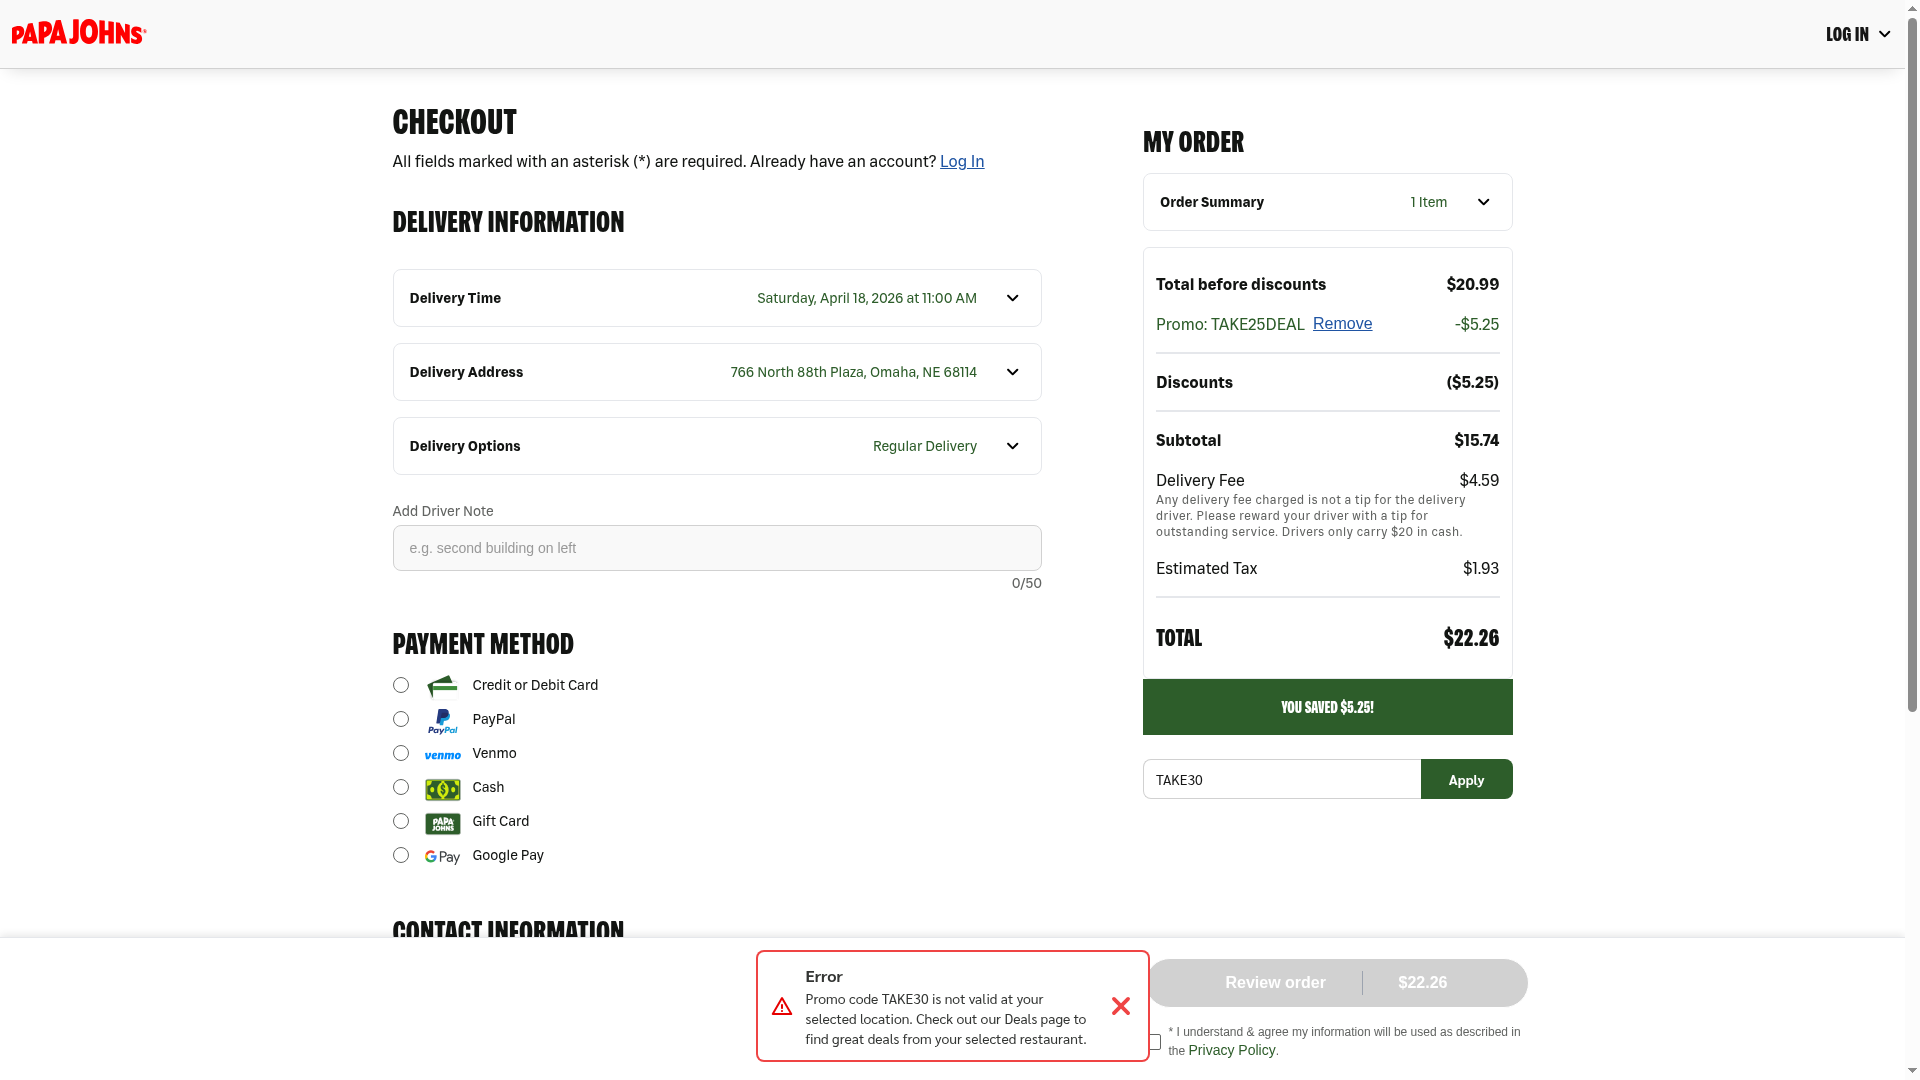Click the PAYMENT METHOD heading

[483, 643]
